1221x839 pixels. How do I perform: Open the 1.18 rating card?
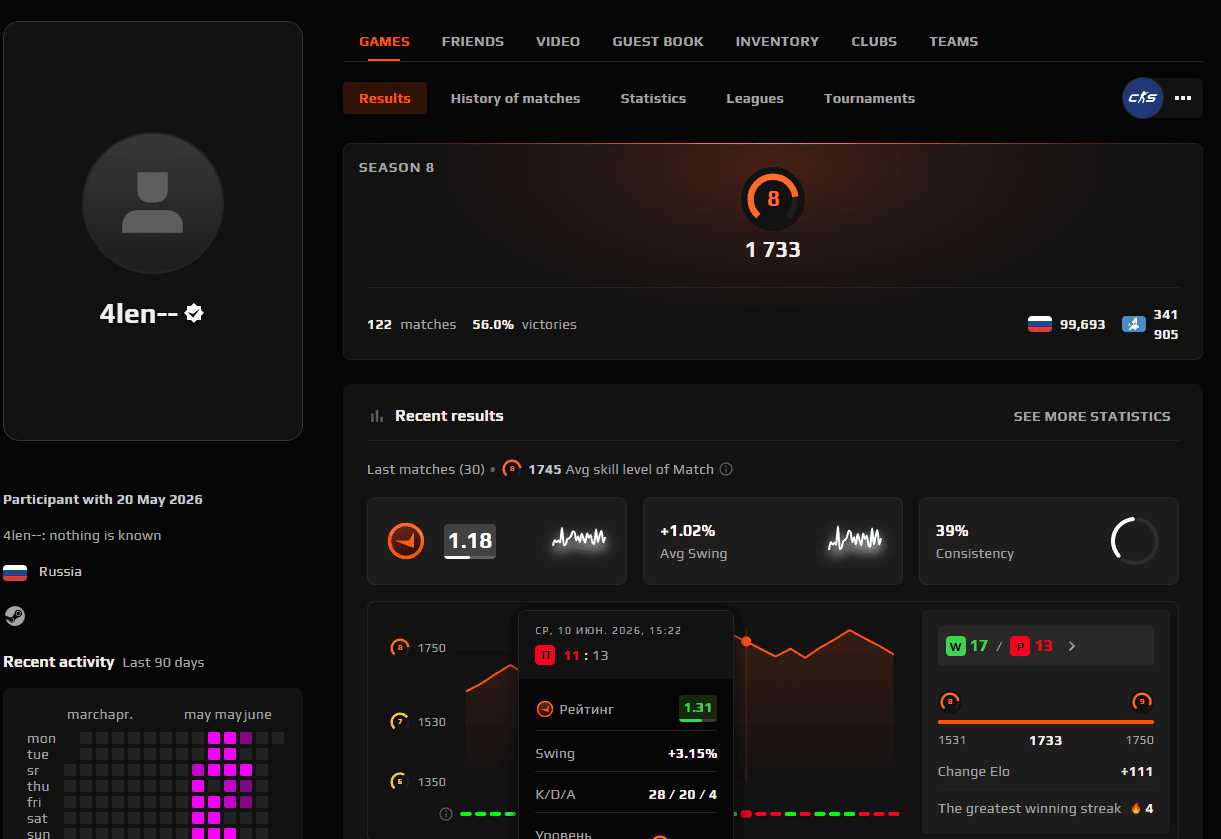[497, 541]
